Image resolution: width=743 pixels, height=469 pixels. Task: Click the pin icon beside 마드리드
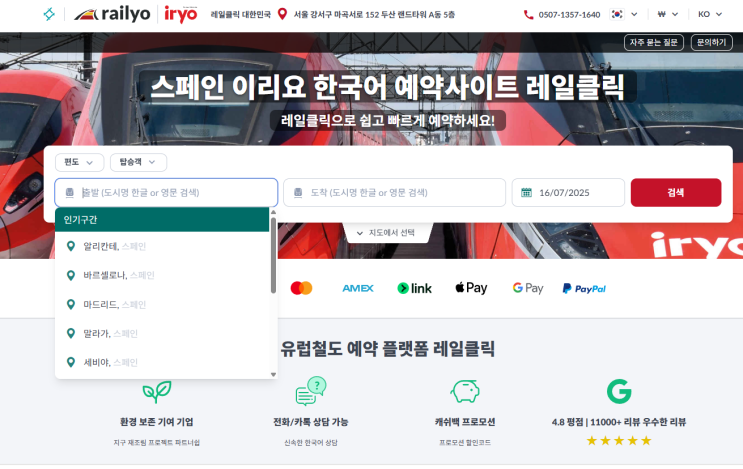[x=71, y=305]
